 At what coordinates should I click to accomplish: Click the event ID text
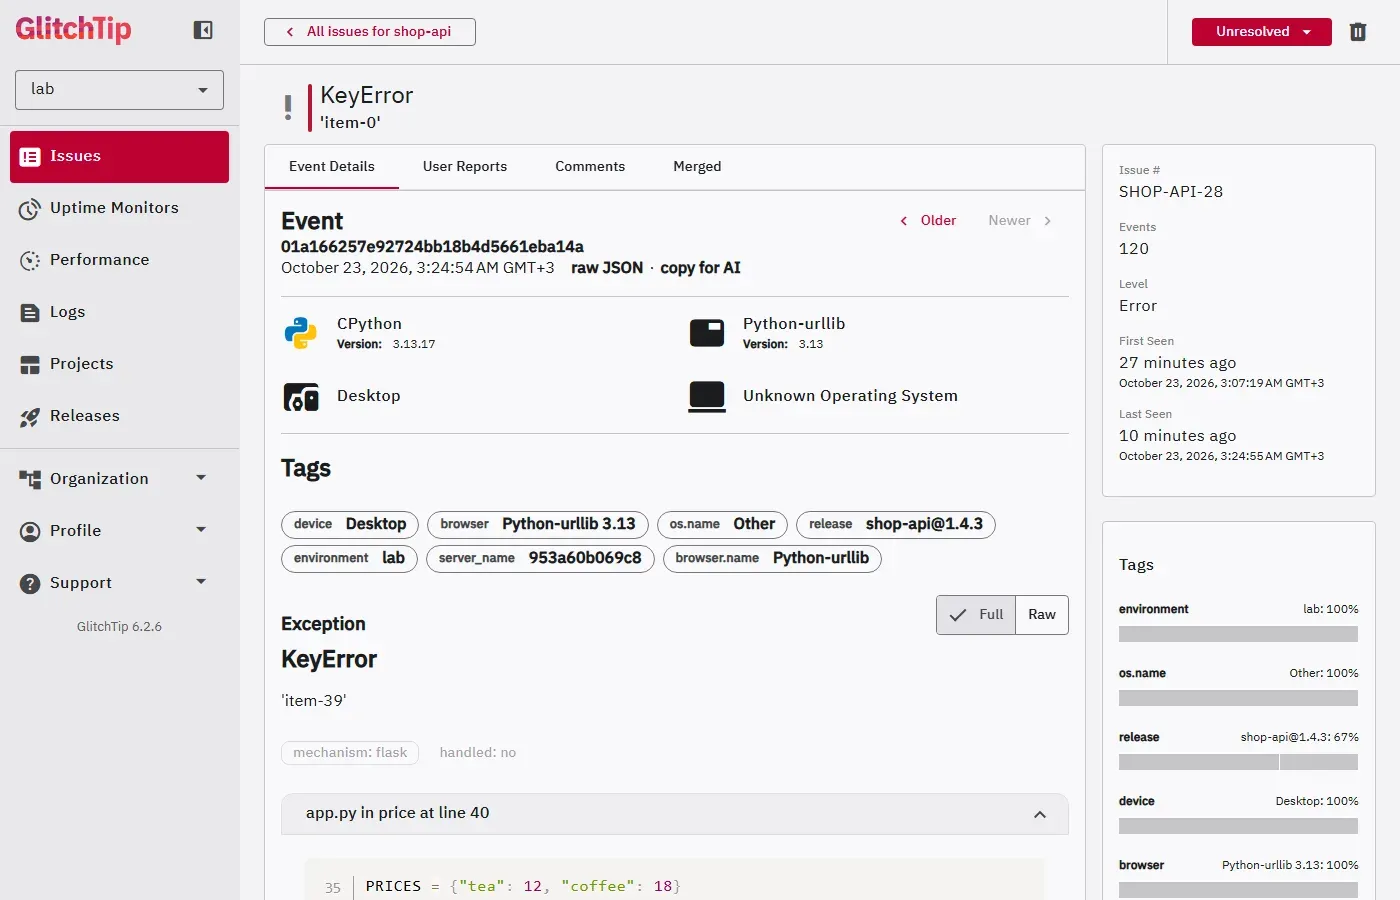pyautogui.click(x=432, y=247)
